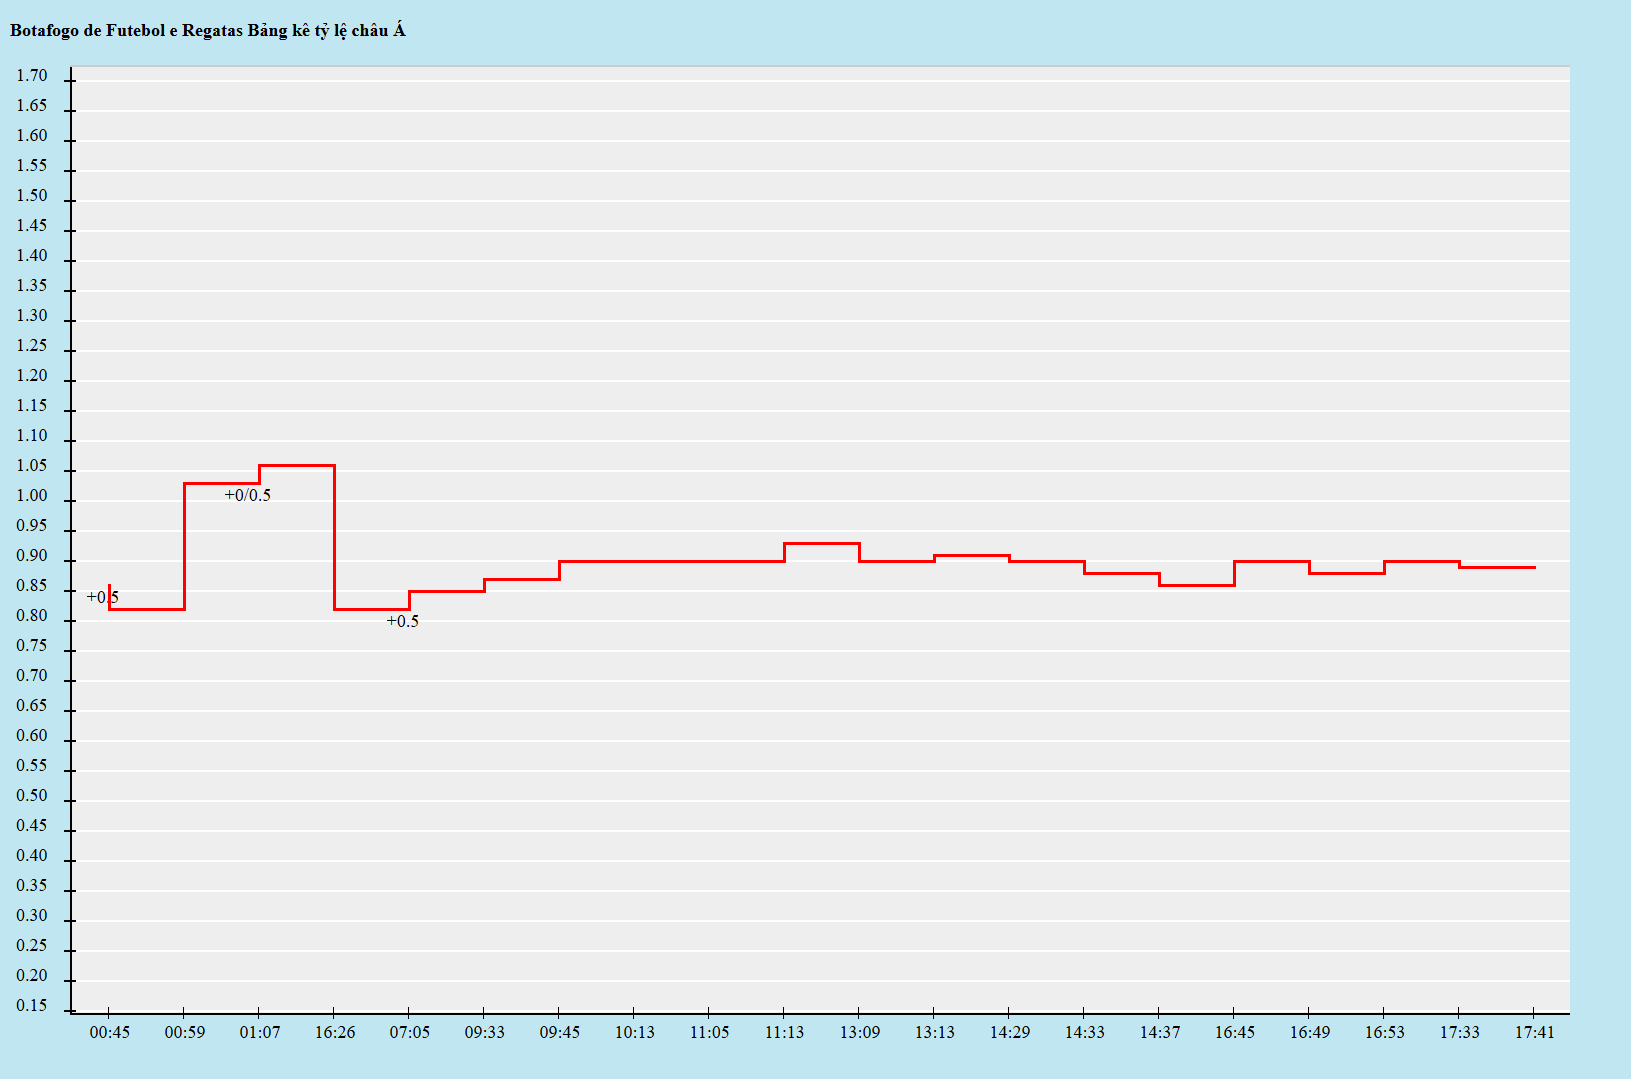Click the chart title 'Botafogo de Futebol e Regatas'
The width and height of the screenshot is (1631, 1079).
coord(207,30)
